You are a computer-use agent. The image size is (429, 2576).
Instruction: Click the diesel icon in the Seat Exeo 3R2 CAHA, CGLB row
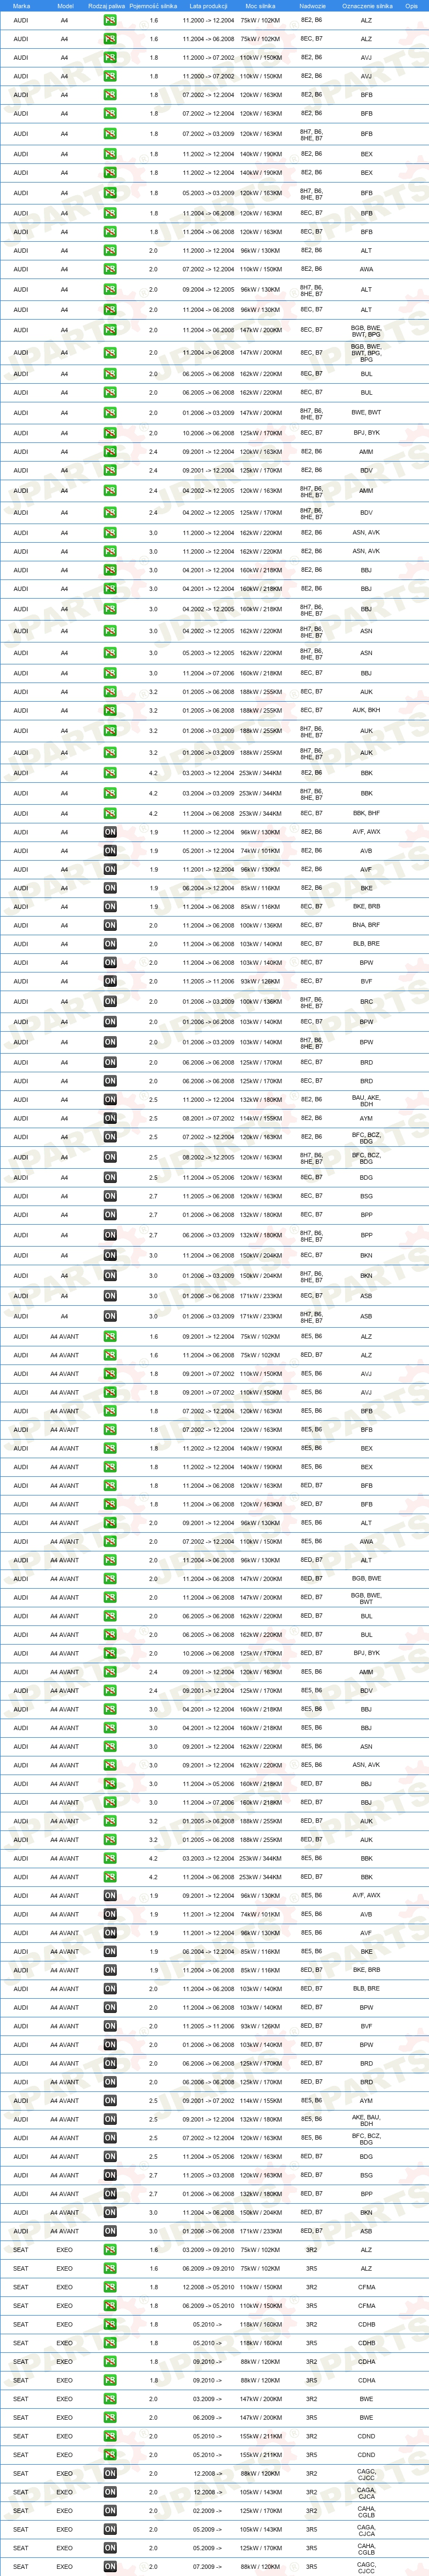(110, 2510)
